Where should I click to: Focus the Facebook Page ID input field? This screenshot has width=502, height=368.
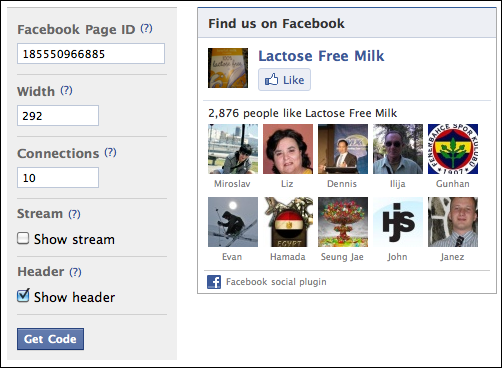point(91,53)
